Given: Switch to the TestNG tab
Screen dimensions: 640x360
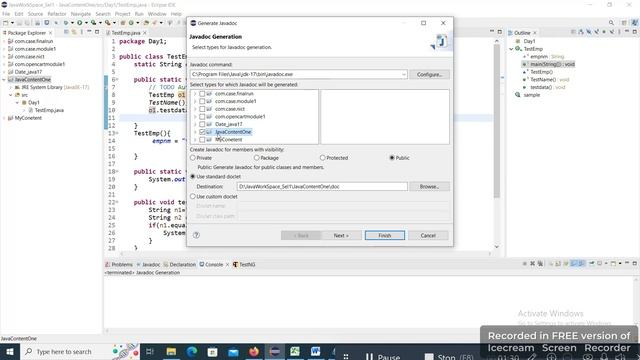Looking at the screenshot, I should tap(244, 264).
